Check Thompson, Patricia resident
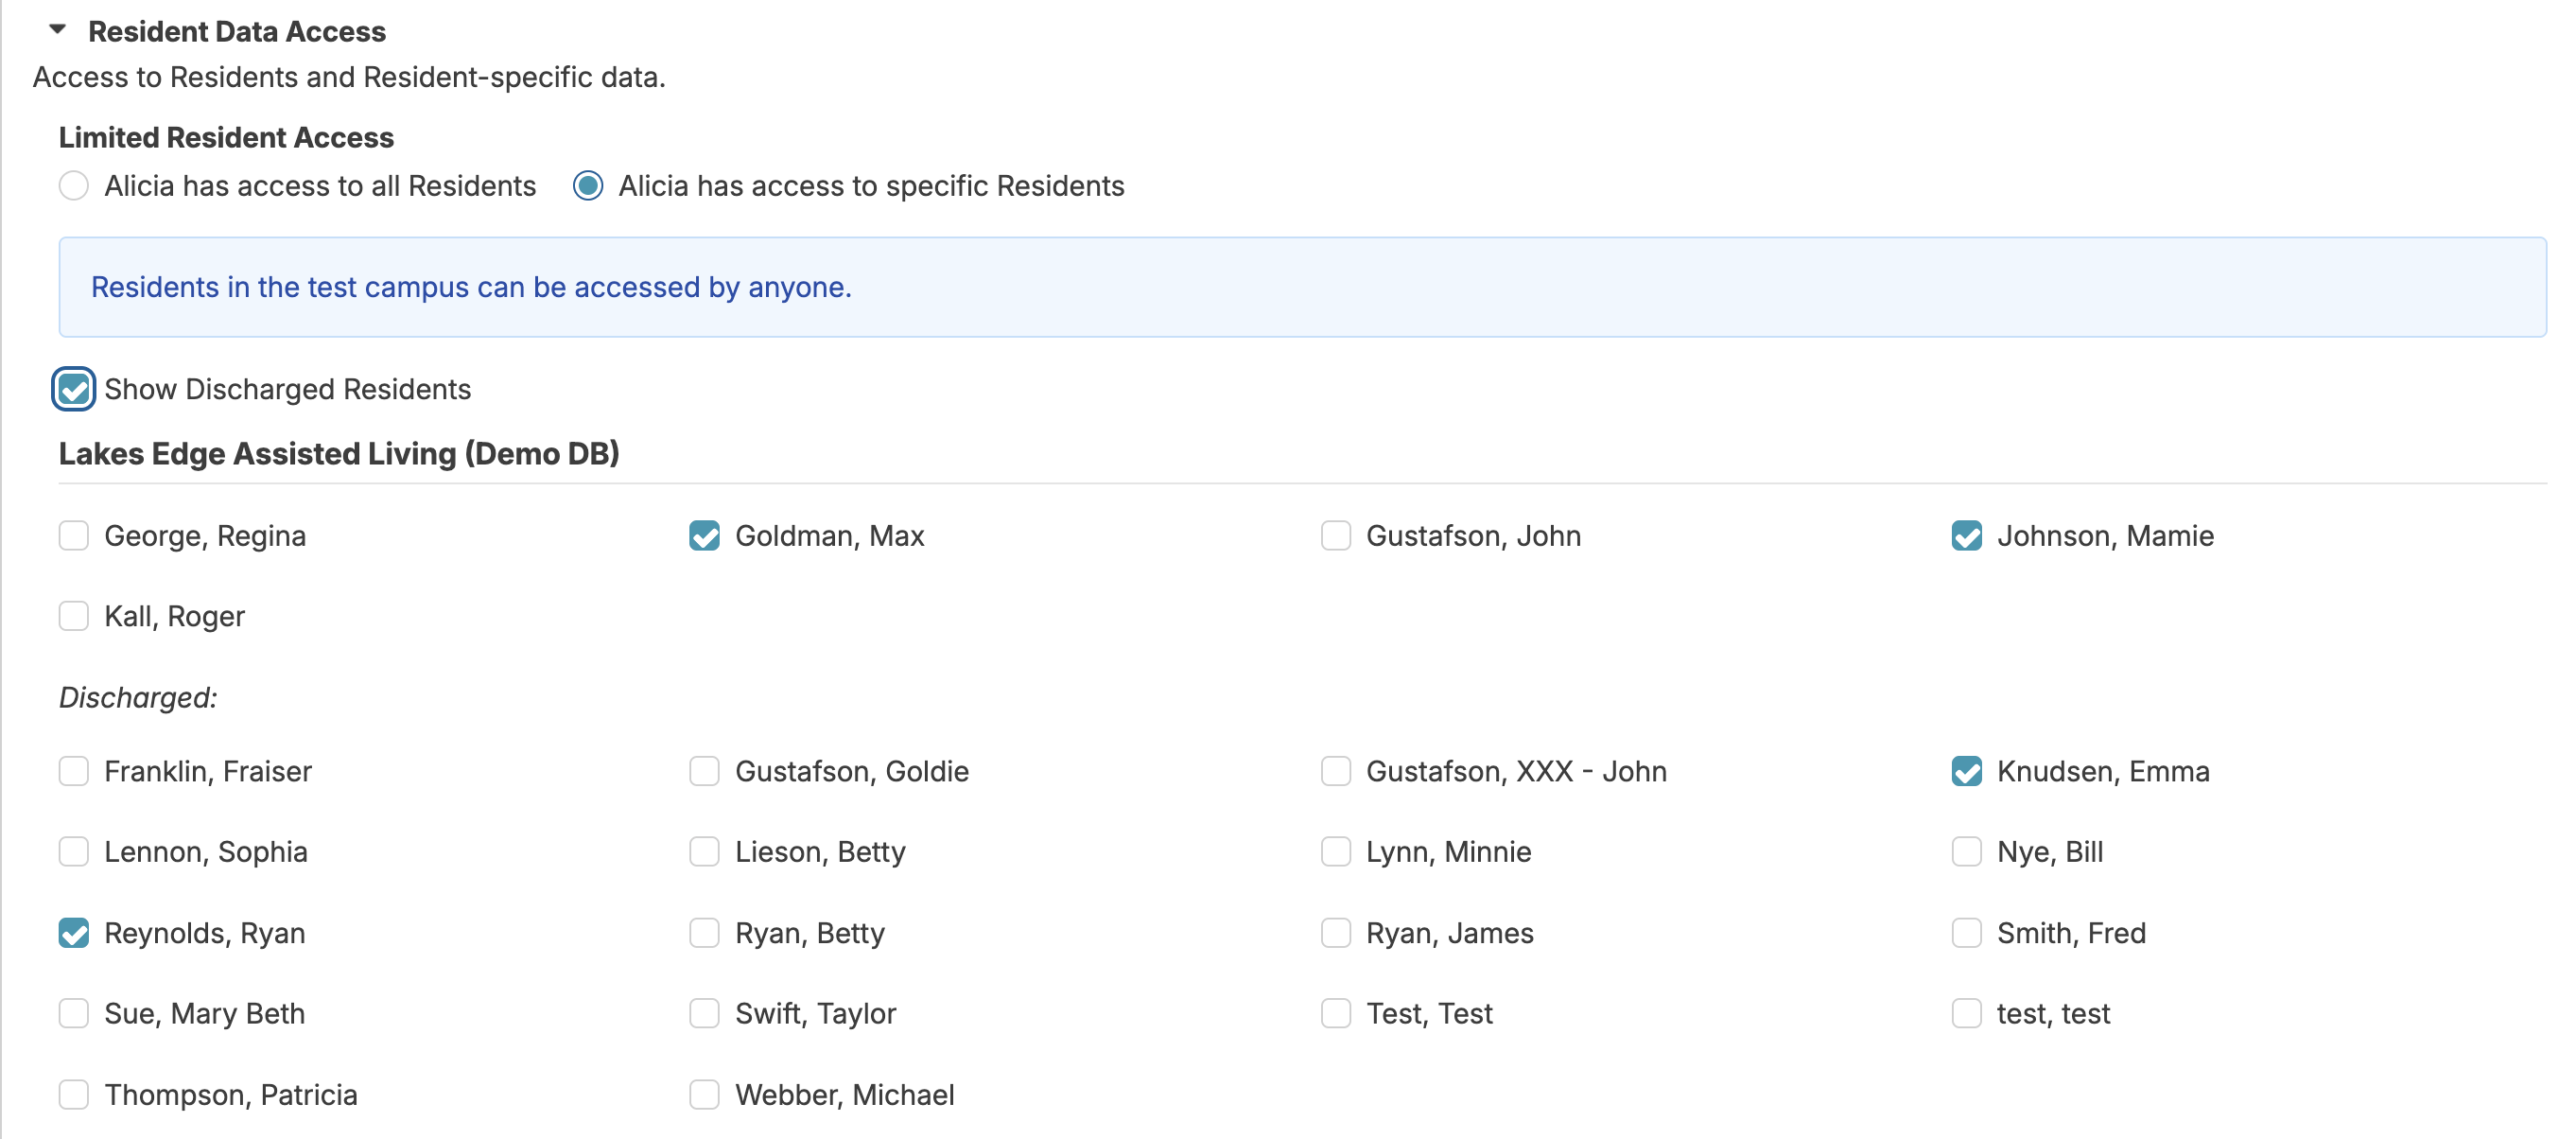The height and width of the screenshot is (1139, 2576). click(x=74, y=1095)
